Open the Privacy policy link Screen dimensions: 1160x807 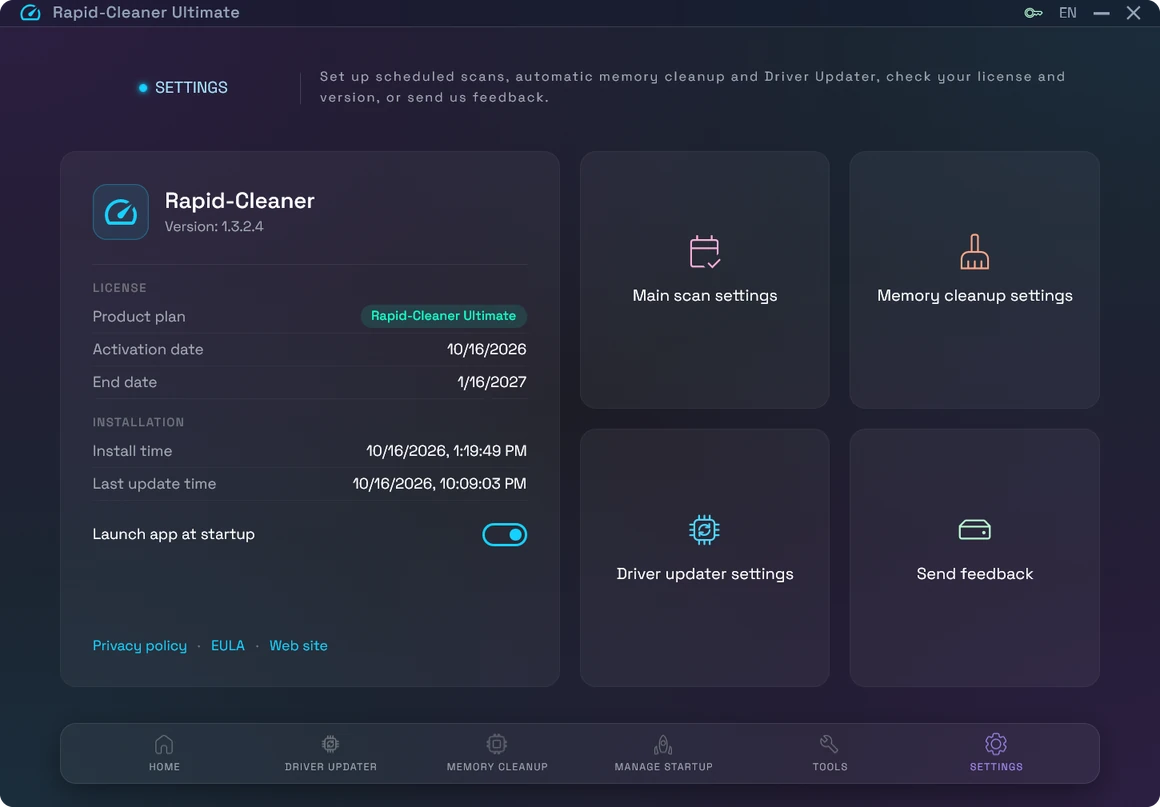[140, 646]
